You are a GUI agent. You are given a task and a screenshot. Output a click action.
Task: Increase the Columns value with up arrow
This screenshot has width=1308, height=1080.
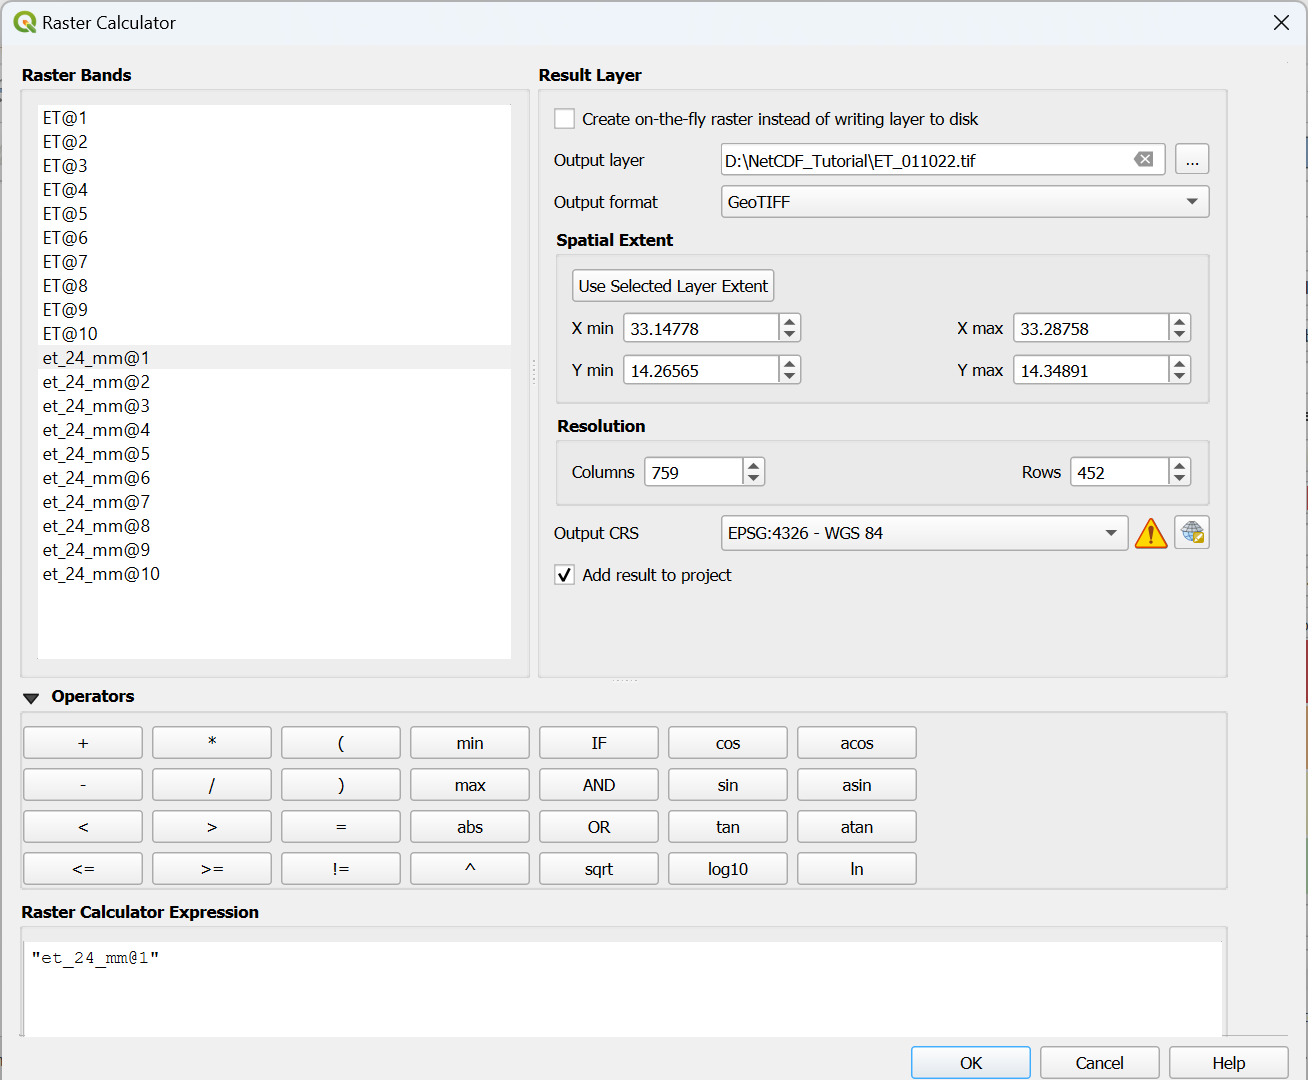click(754, 465)
